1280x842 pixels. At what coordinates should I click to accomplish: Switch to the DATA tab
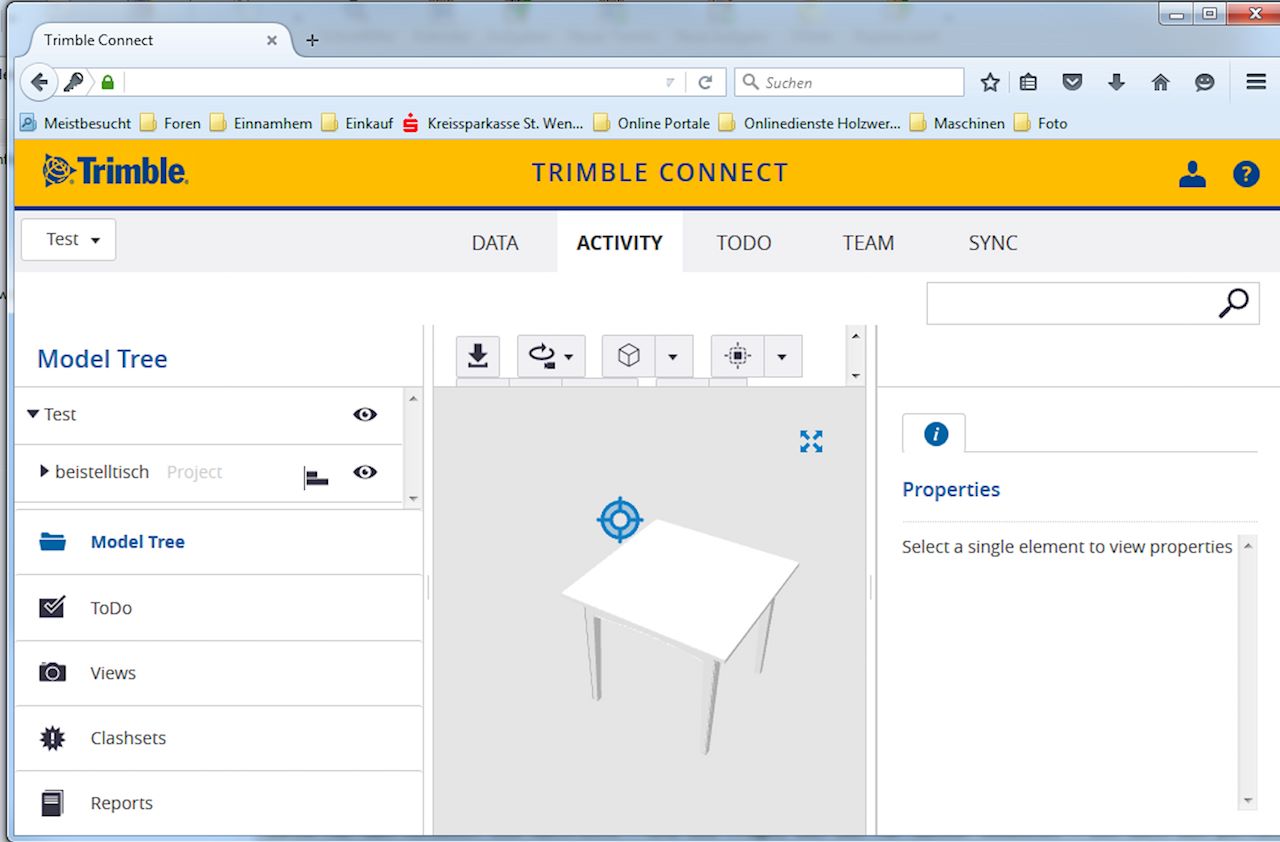point(495,243)
